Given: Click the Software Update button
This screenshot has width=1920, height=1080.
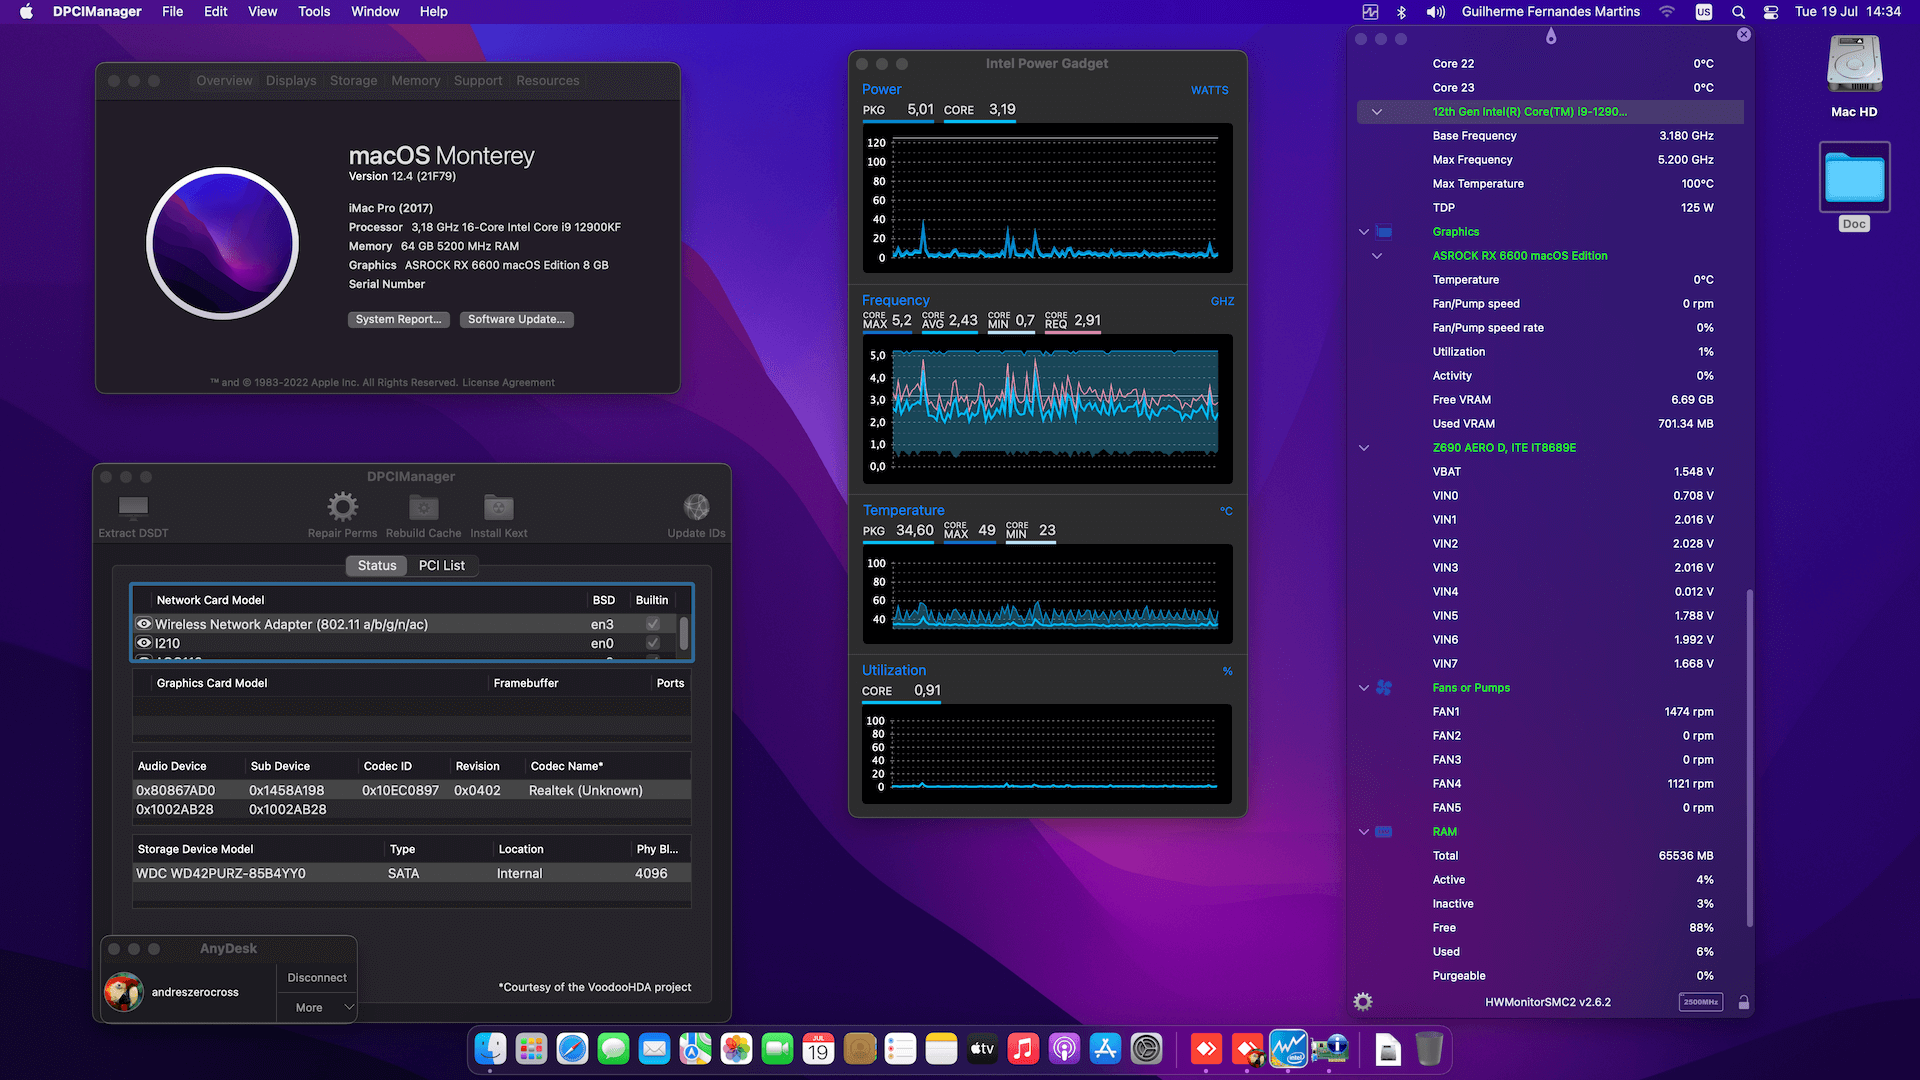Looking at the screenshot, I should click(x=517, y=319).
